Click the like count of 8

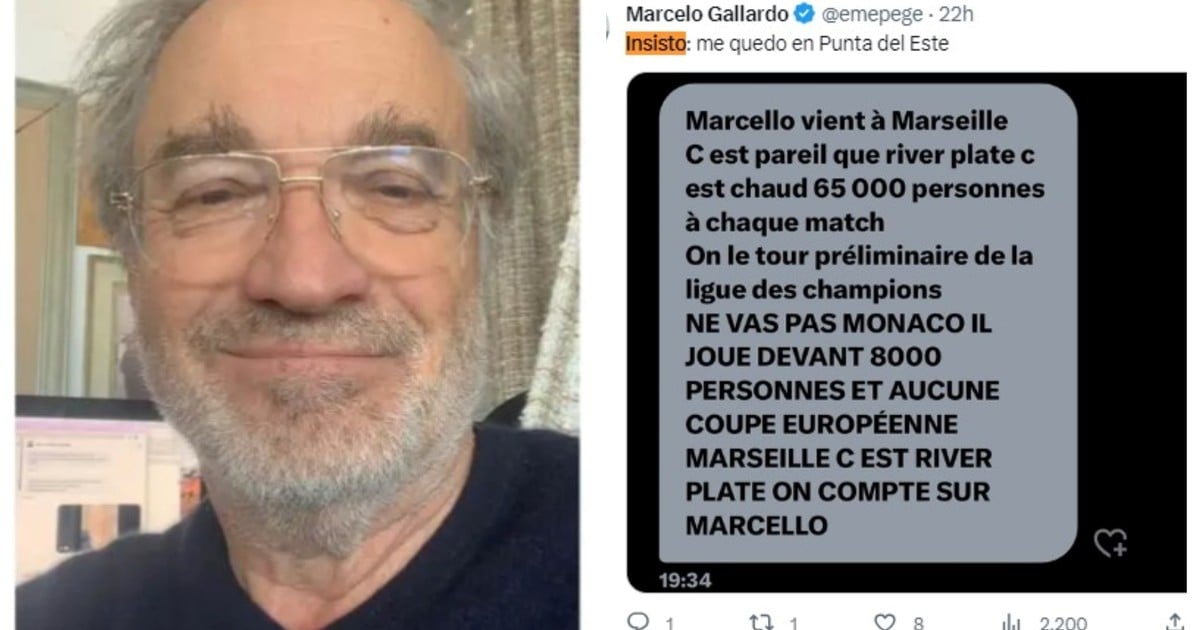coord(917,622)
